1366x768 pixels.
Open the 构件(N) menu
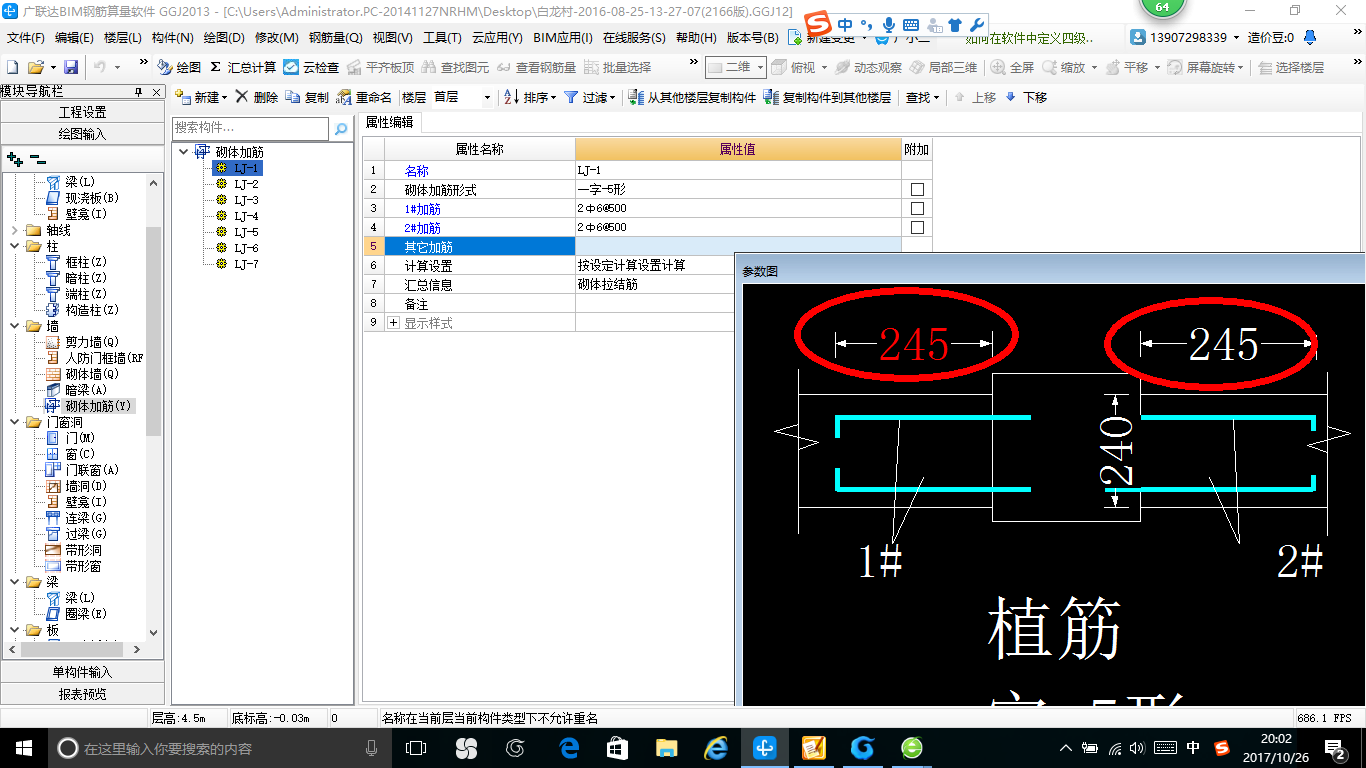(x=172, y=38)
